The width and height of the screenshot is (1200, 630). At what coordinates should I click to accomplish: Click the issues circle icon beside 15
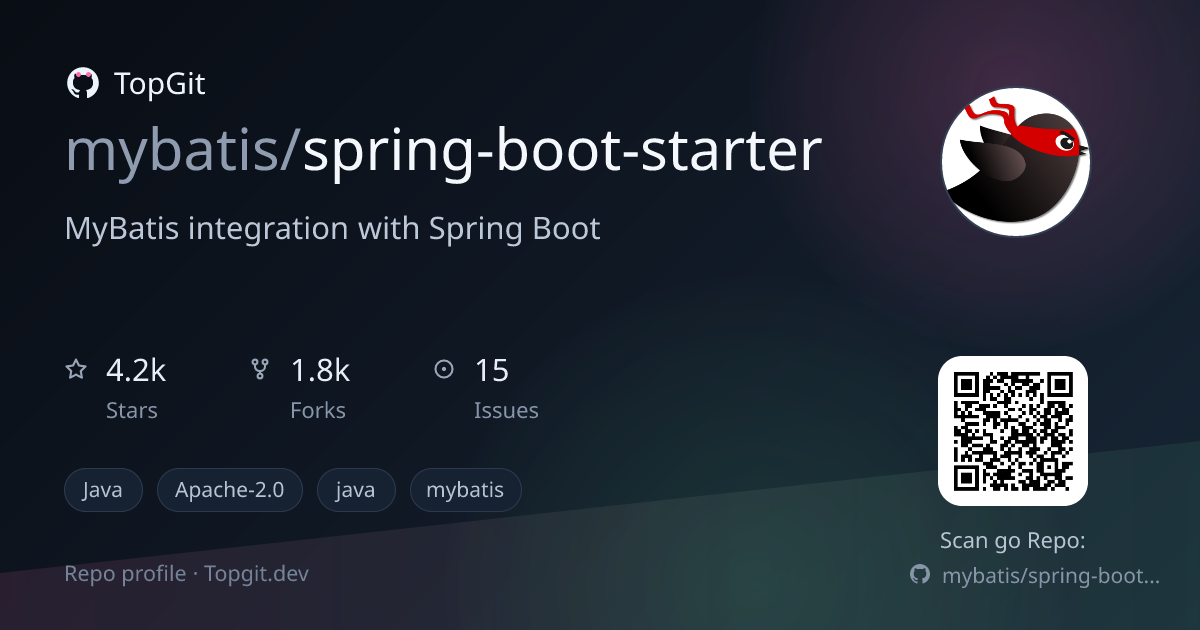[x=444, y=370]
